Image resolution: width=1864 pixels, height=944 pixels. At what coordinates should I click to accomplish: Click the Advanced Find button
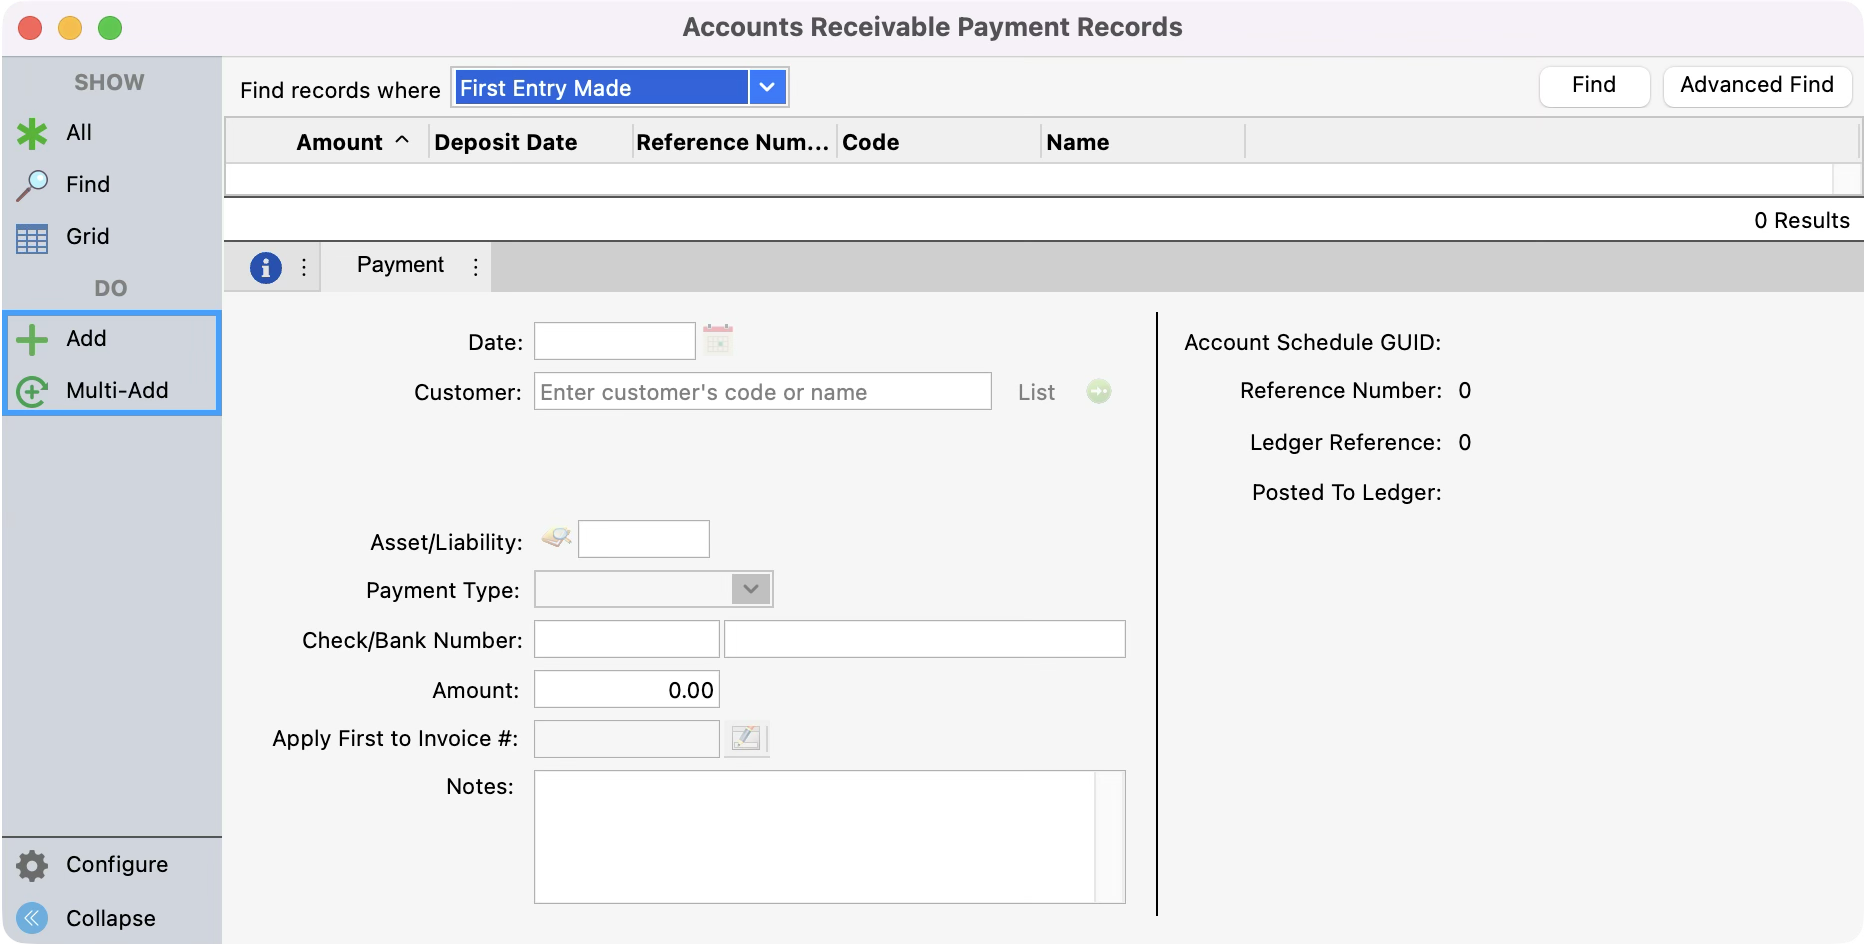[x=1757, y=86]
